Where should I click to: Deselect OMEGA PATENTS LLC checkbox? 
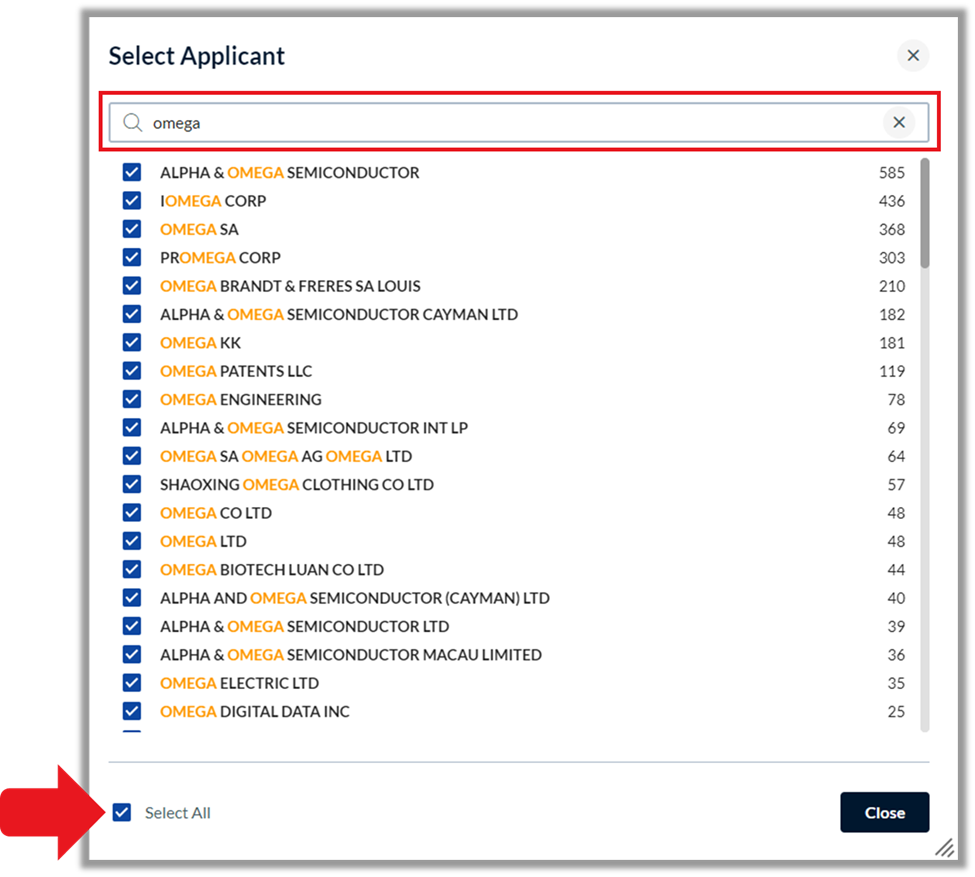tap(132, 371)
